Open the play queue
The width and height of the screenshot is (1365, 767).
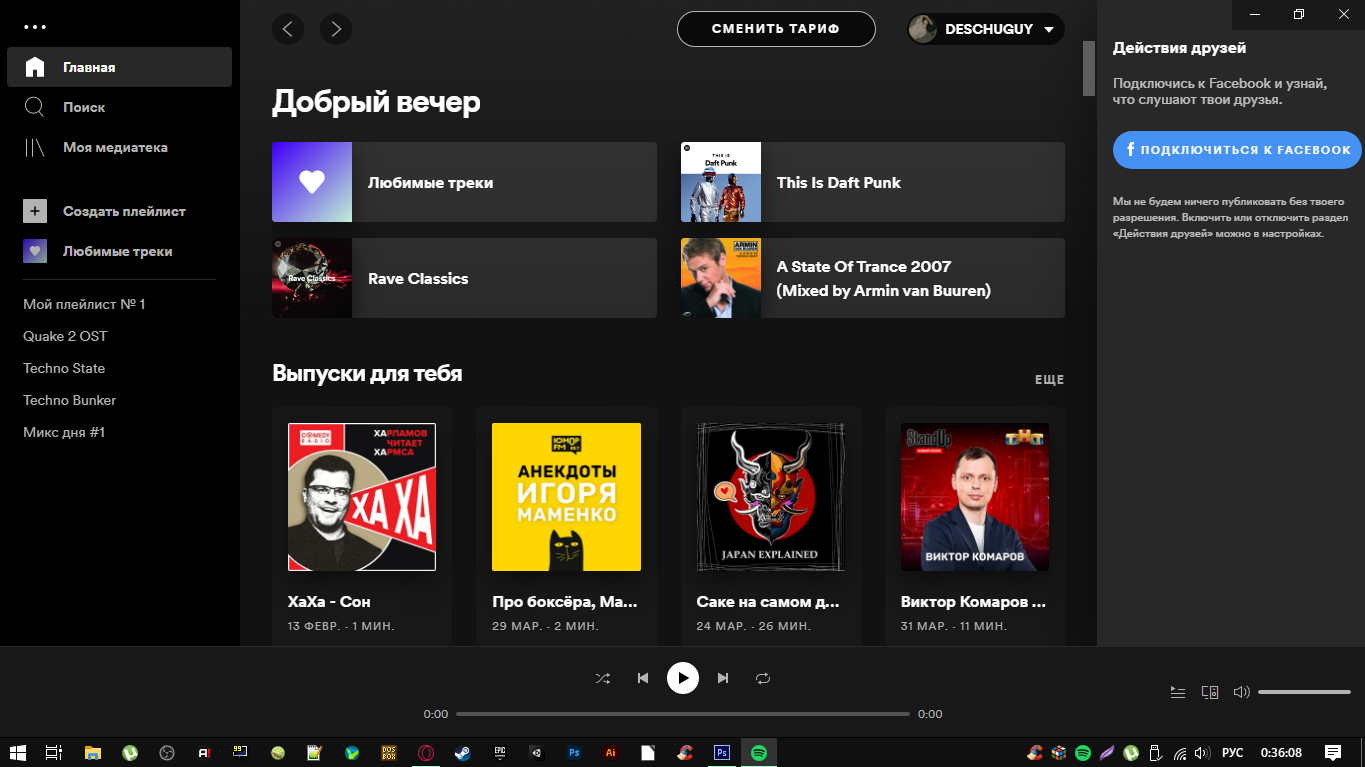click(x=1178, y=692)
